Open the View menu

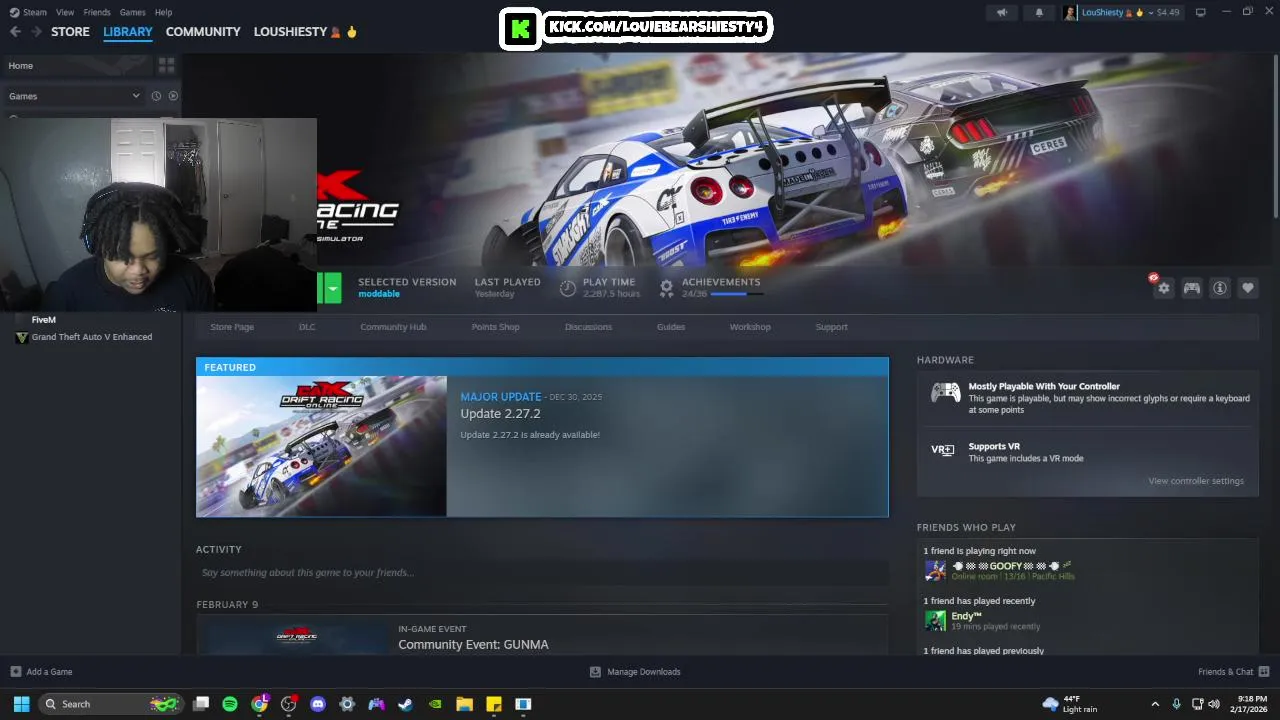pyautogui.click(x=65, y=12)
